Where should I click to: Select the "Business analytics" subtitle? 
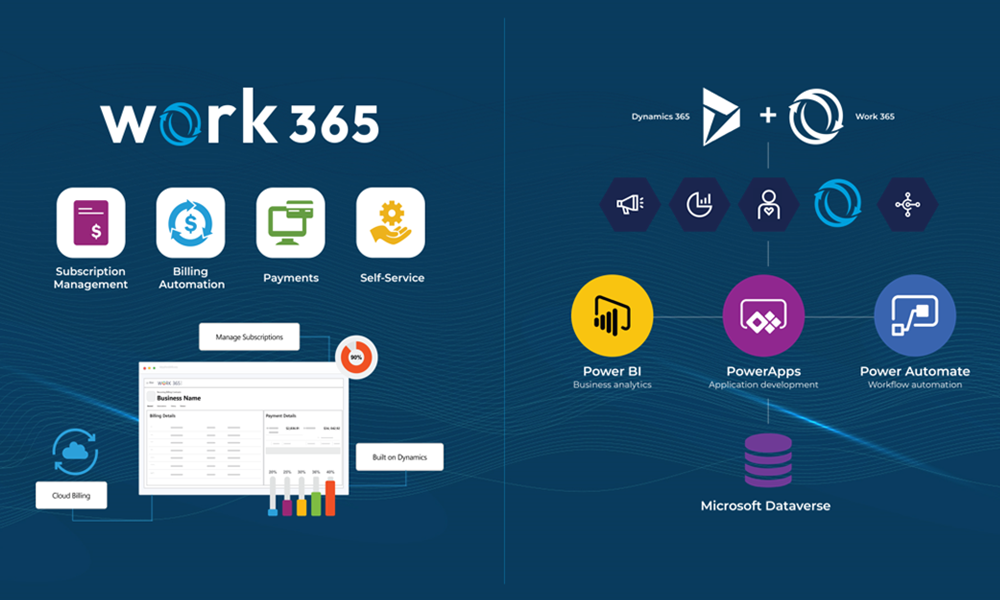point(612,384)
